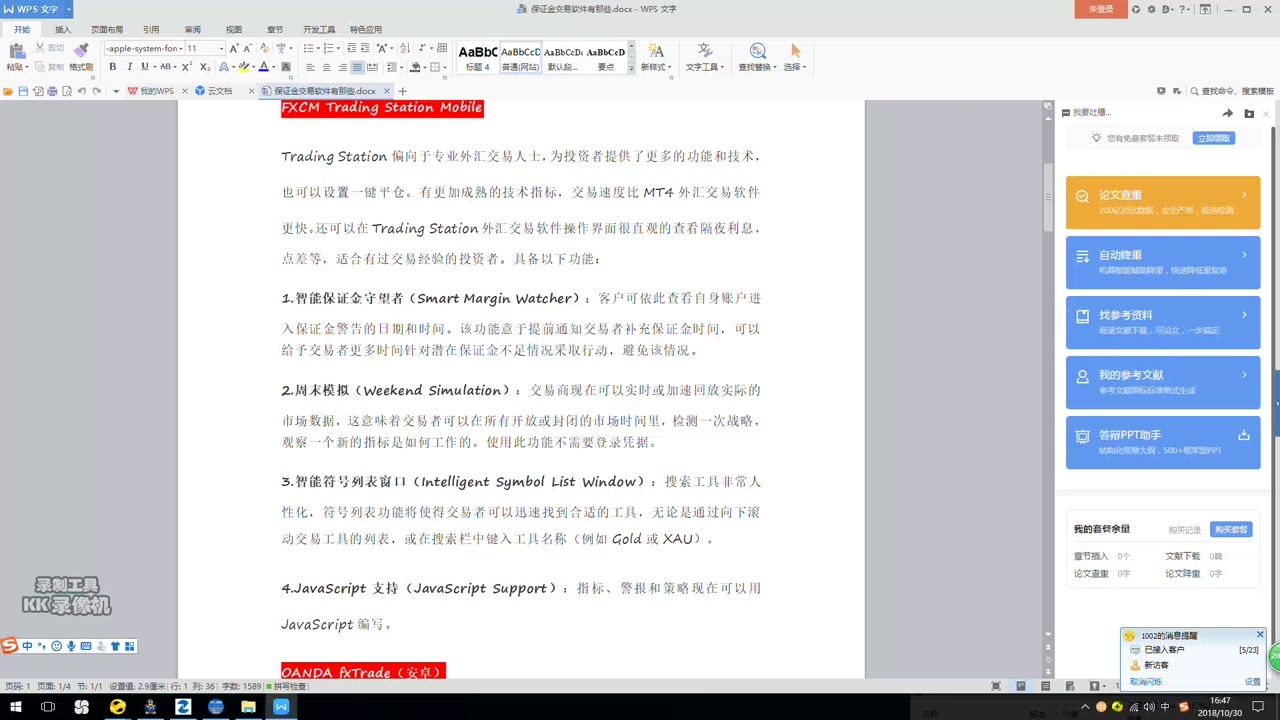Click 取消闪烁 in message popup
Image resolution: width=1280 pixels, height=720 pixels.
(1146, 682)
